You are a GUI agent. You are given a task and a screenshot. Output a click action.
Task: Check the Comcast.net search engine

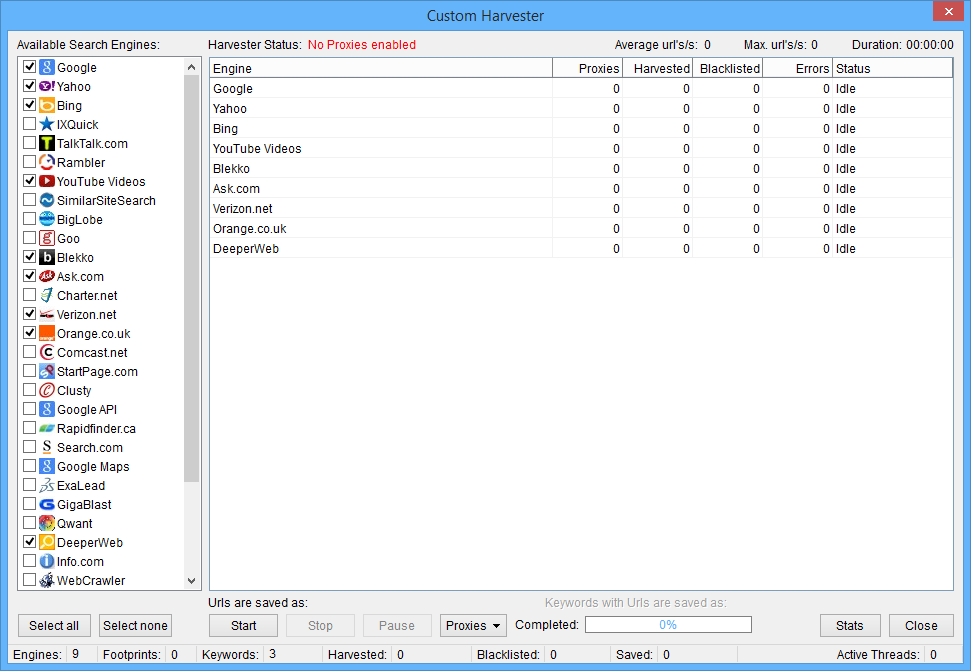29,352
